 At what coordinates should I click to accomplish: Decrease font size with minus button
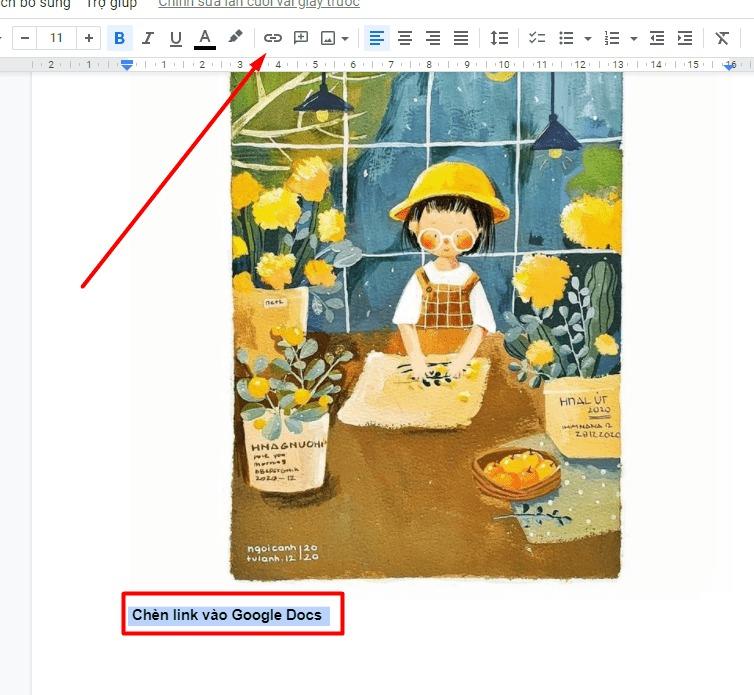(25, 38)
